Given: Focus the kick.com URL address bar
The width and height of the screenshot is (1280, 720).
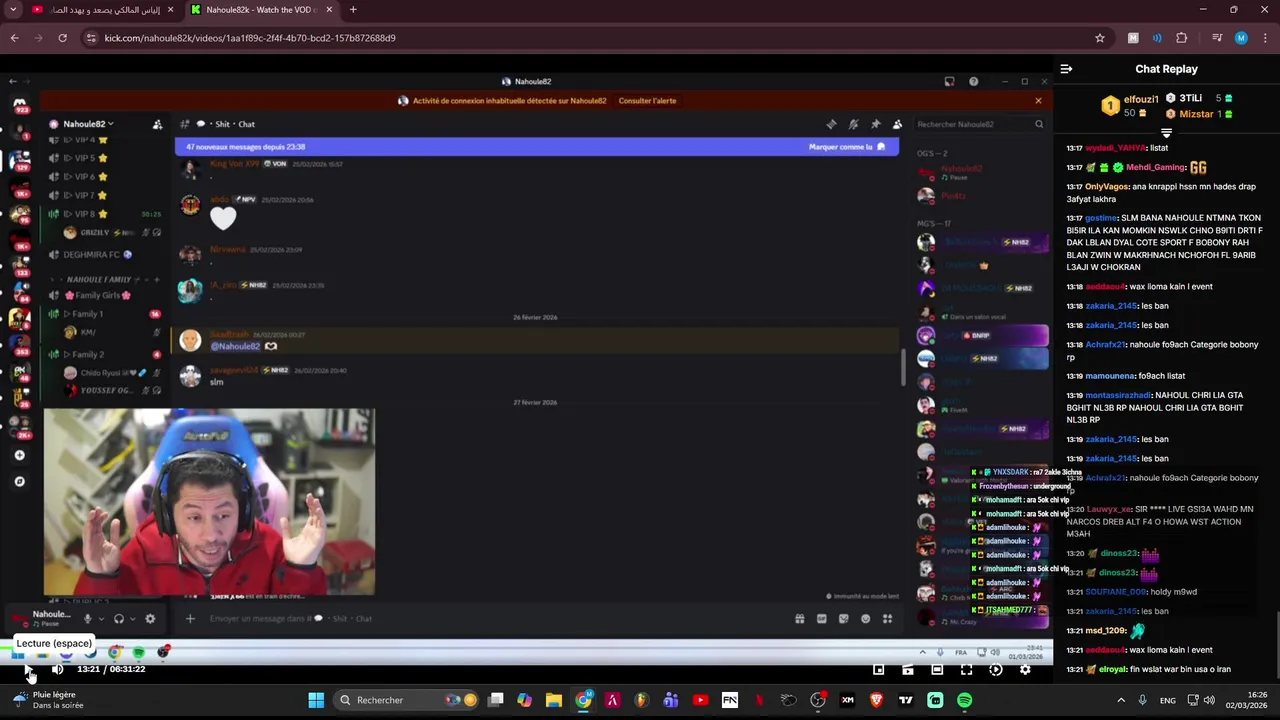Looking at the screenshot, I should tap(595, 38).
